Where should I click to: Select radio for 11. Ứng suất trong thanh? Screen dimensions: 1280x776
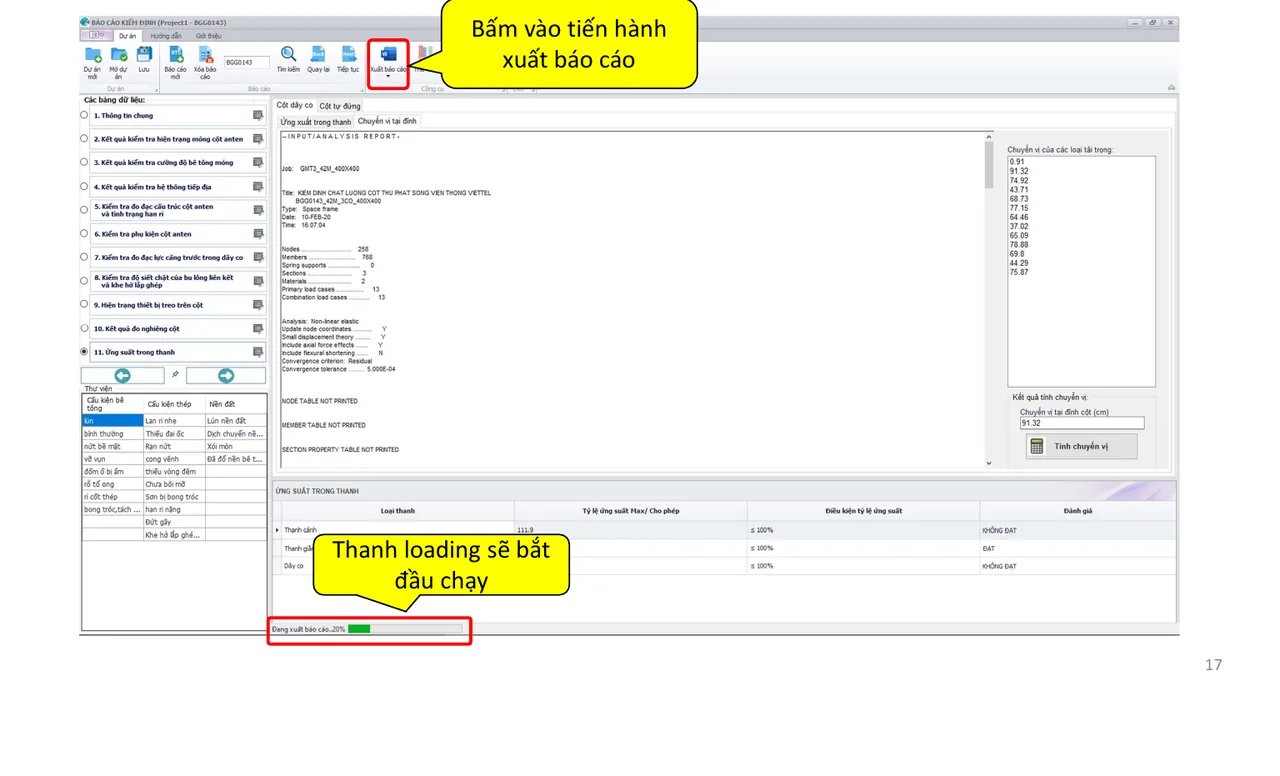(84, 351)
